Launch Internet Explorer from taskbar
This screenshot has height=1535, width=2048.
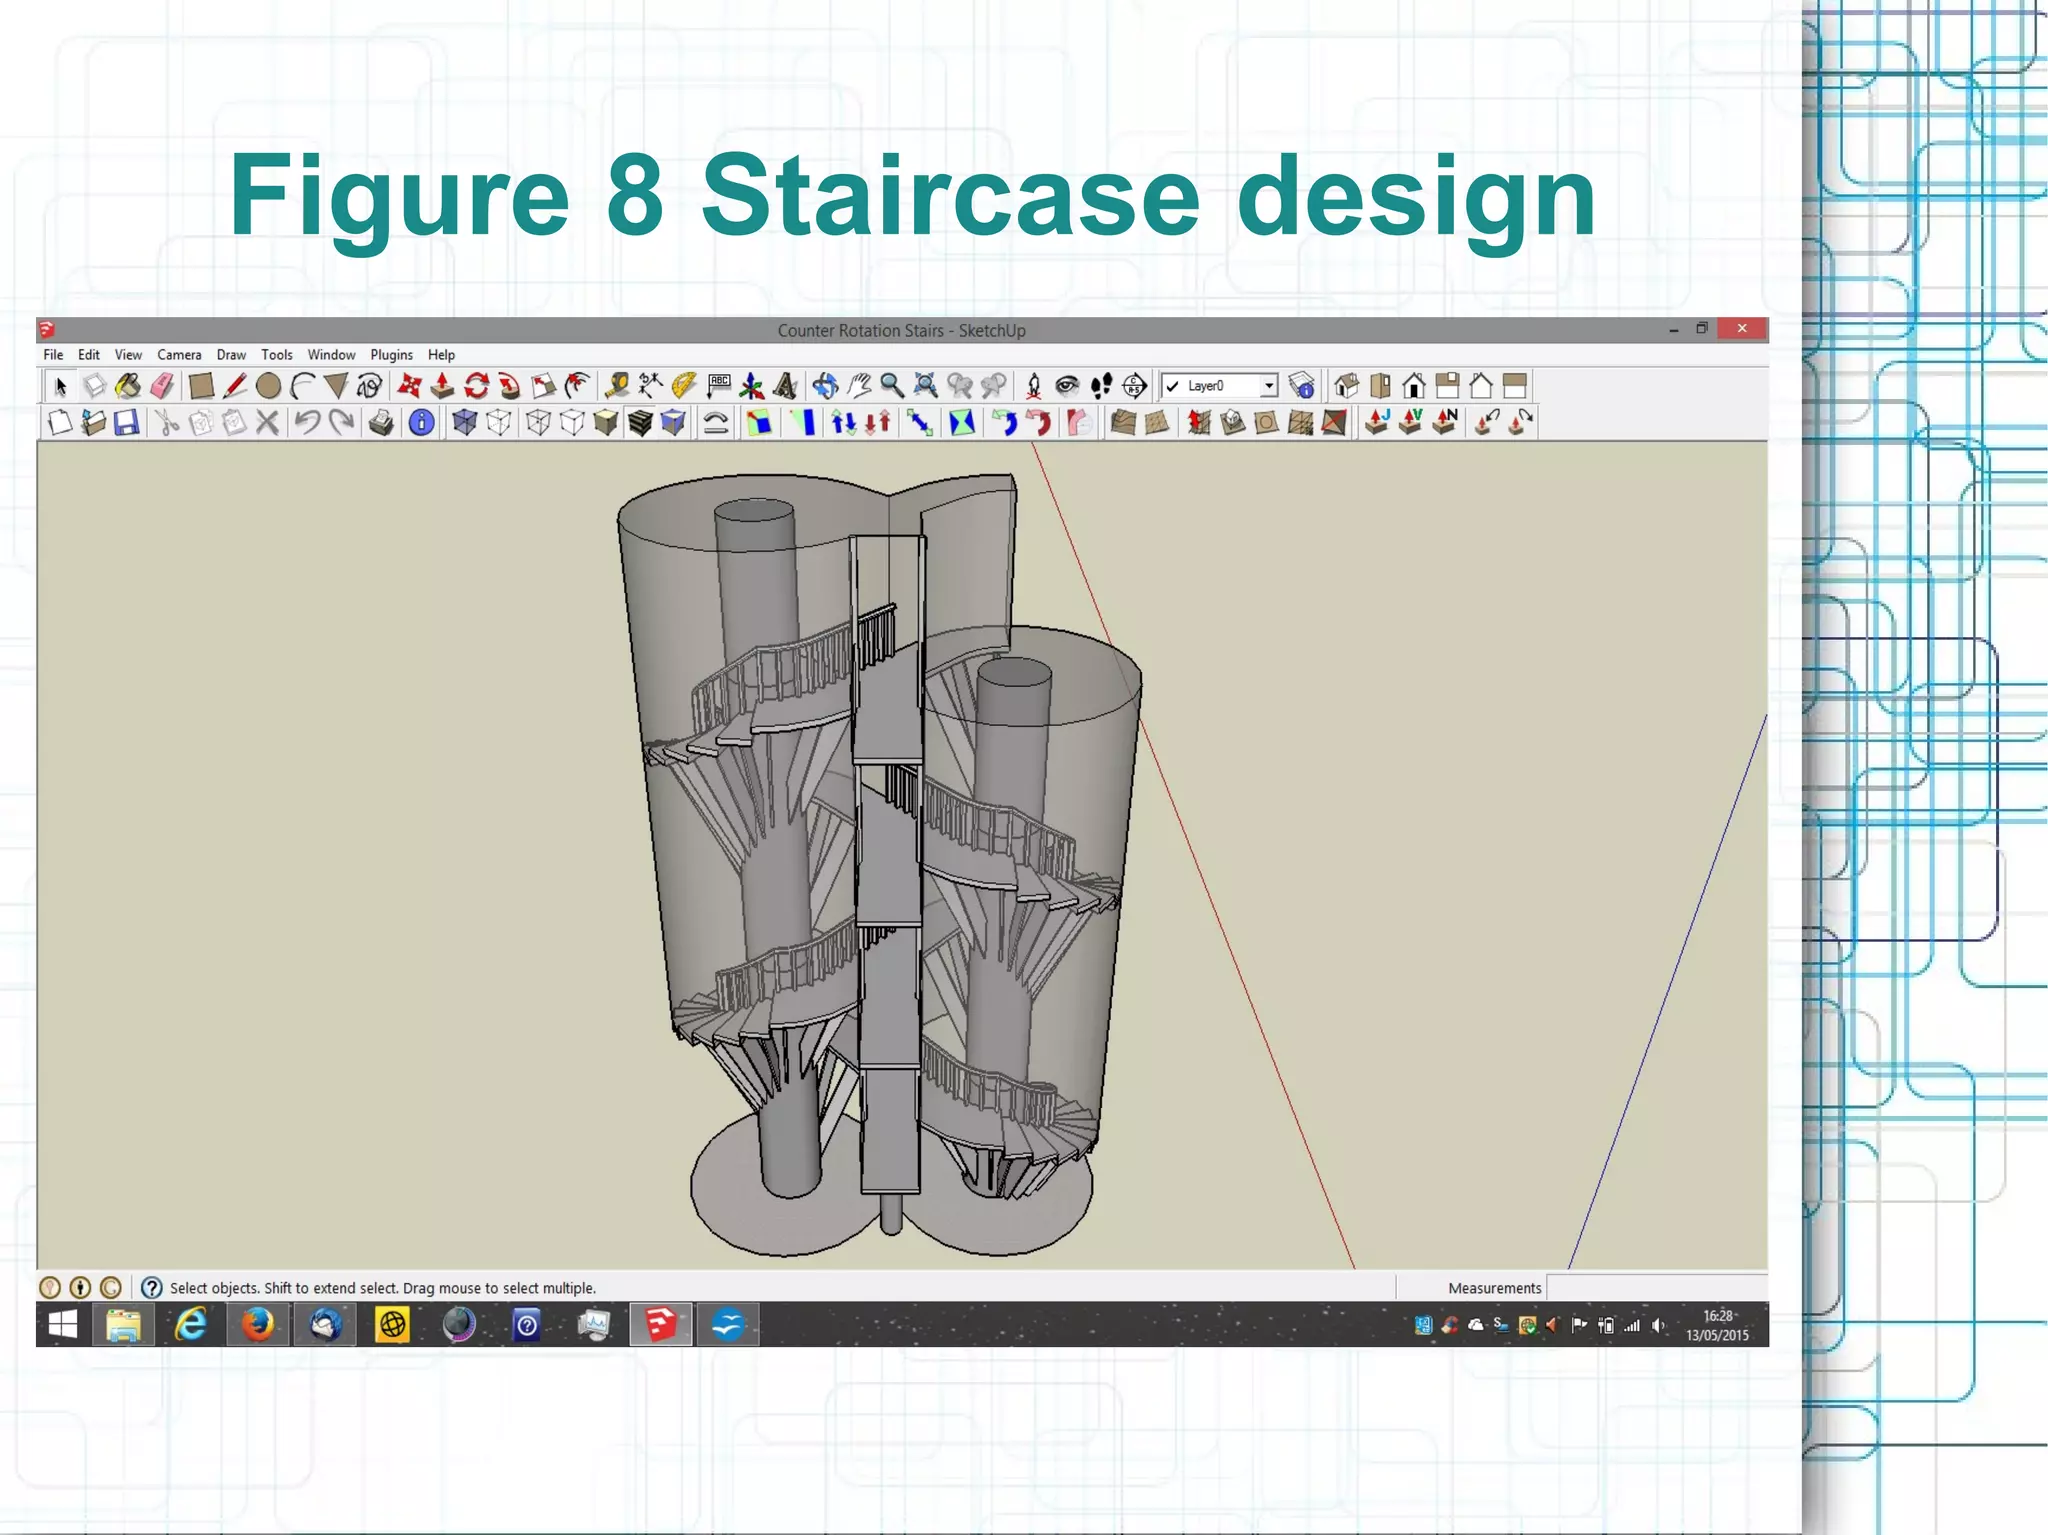tap(190, 1325)
